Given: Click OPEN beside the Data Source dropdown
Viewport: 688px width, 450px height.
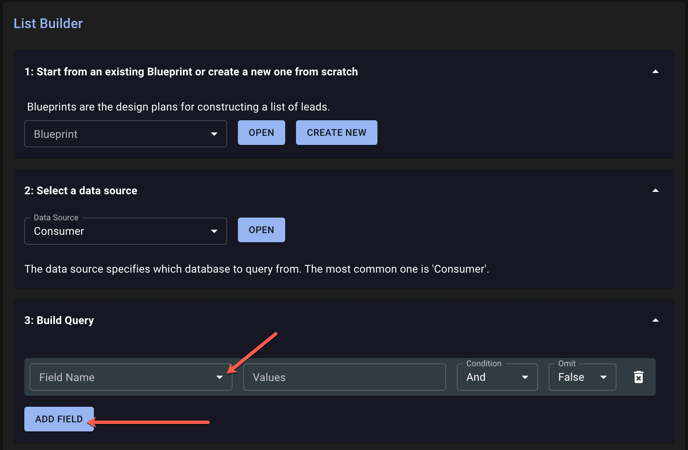Looking at the screenshot, I should (x=262, y=230).
